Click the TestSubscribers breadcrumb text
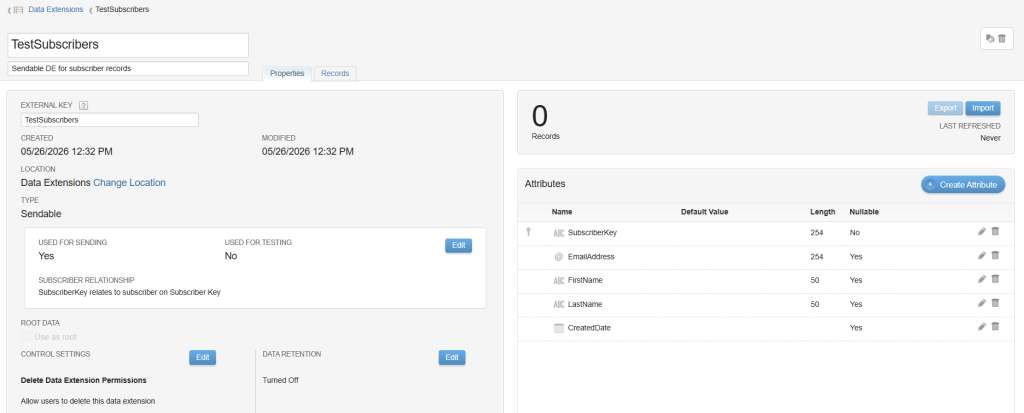This screenshot has width=1024, height=413. pos(122,10)
